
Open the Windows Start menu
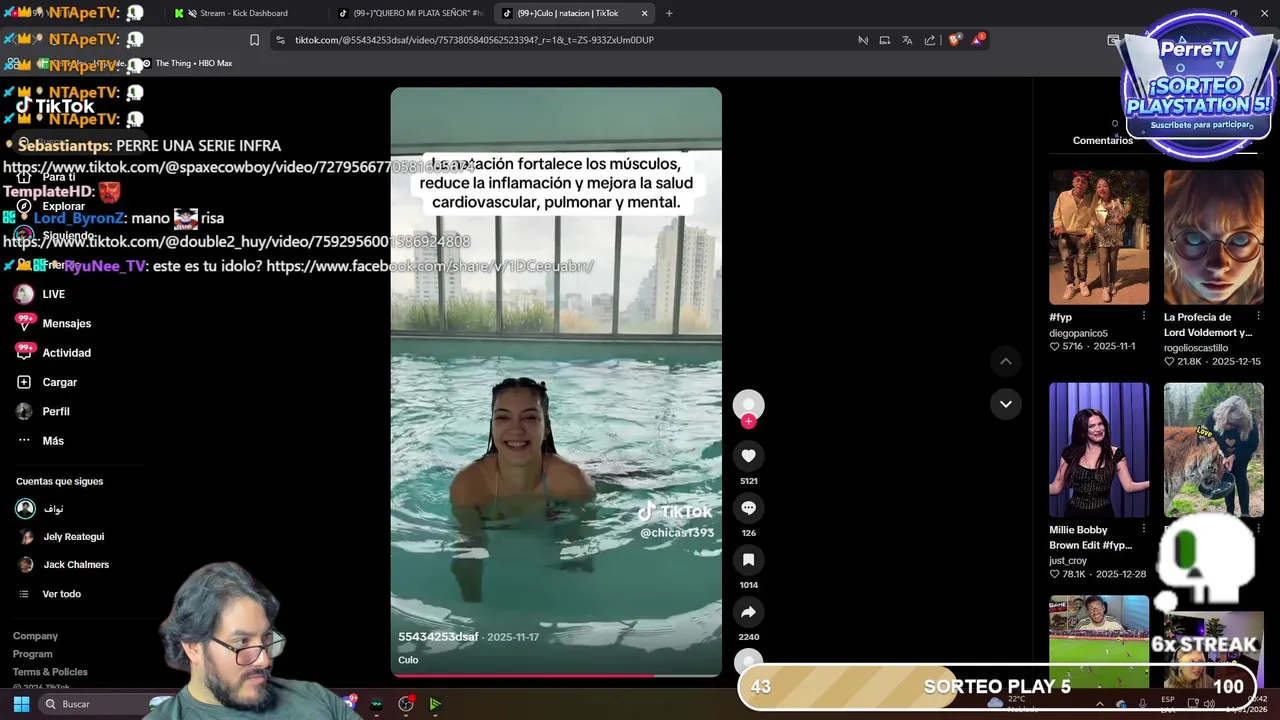click(21, 704)
